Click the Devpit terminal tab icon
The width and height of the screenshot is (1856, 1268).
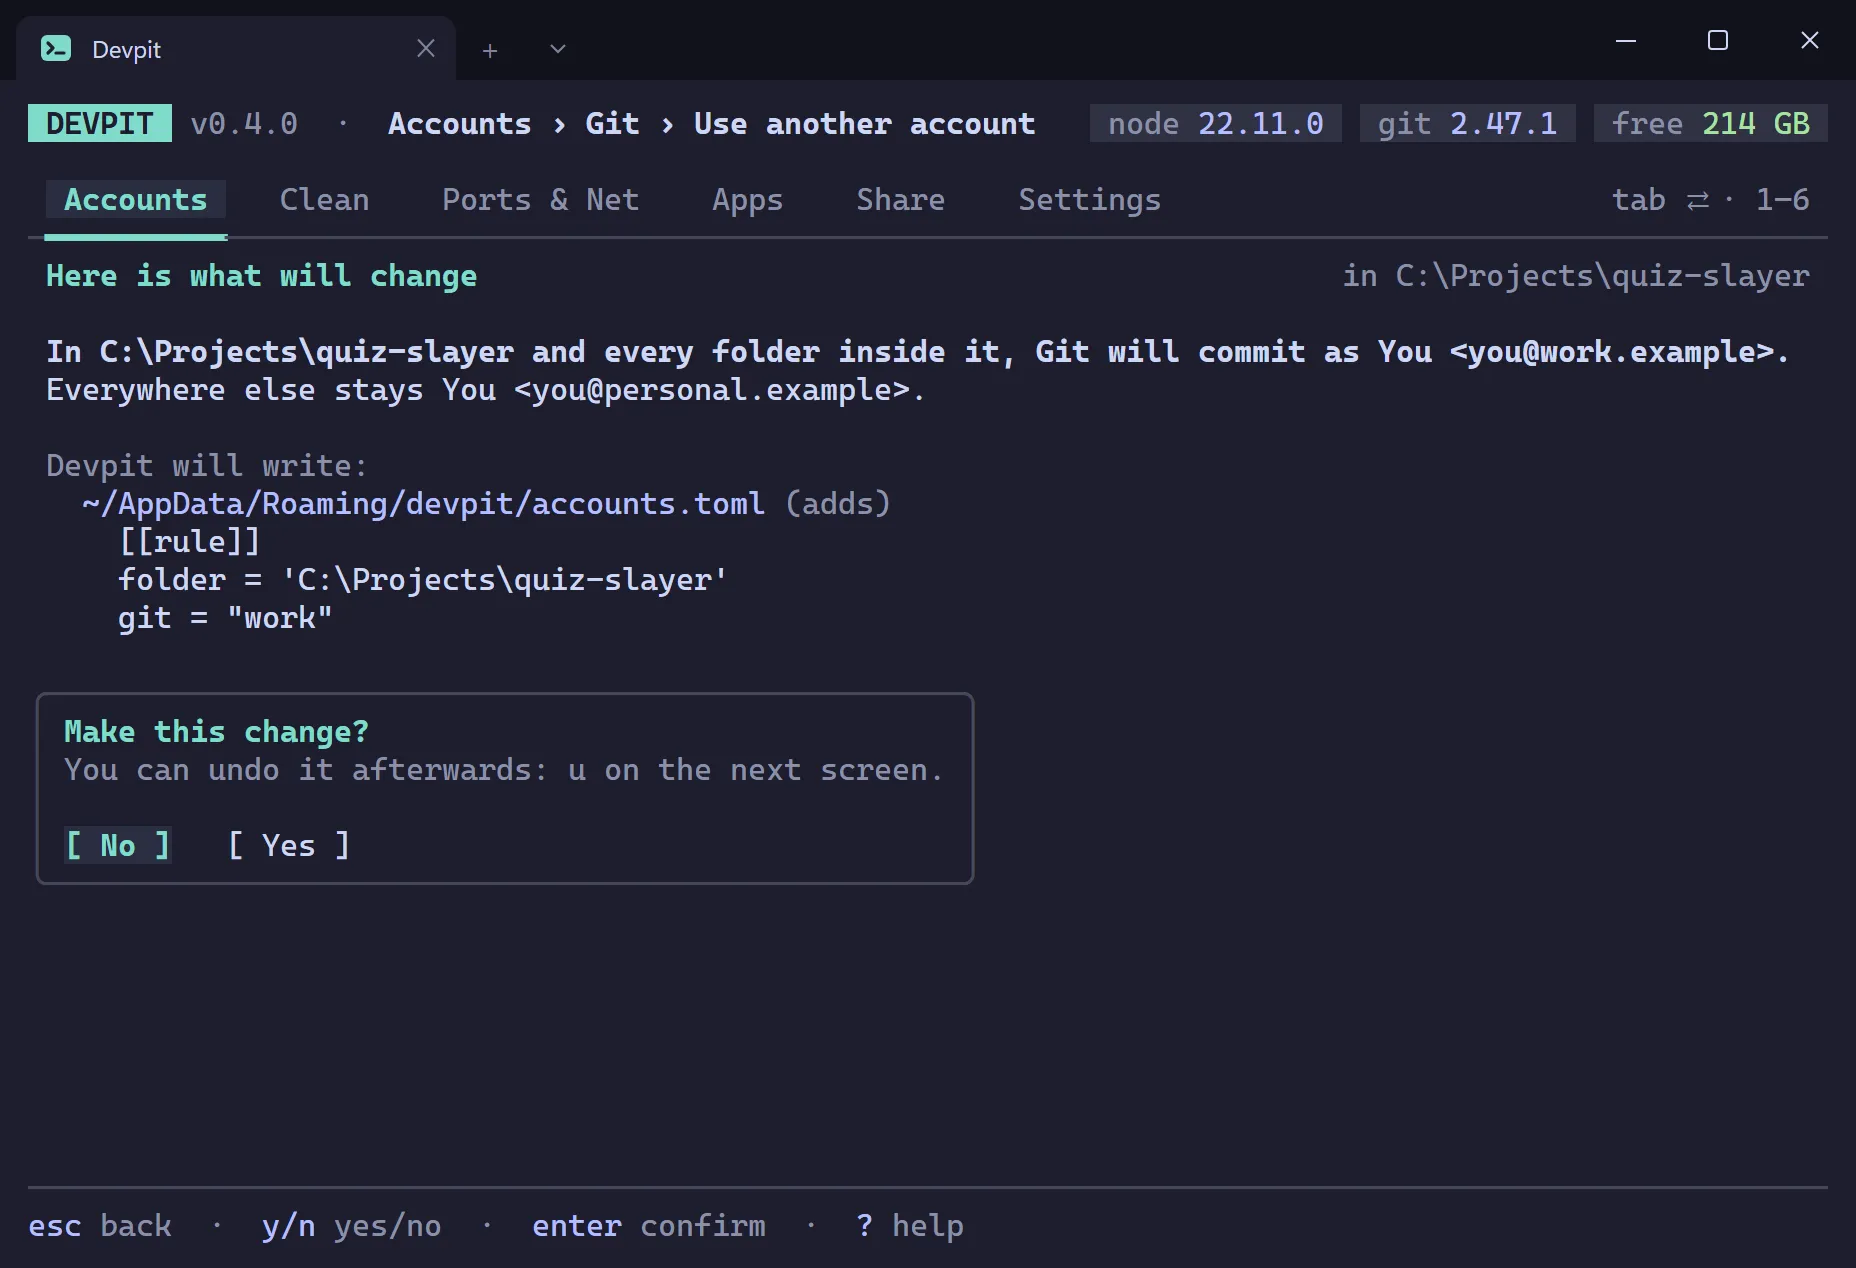pyautogui.click(x=56, y=48)
